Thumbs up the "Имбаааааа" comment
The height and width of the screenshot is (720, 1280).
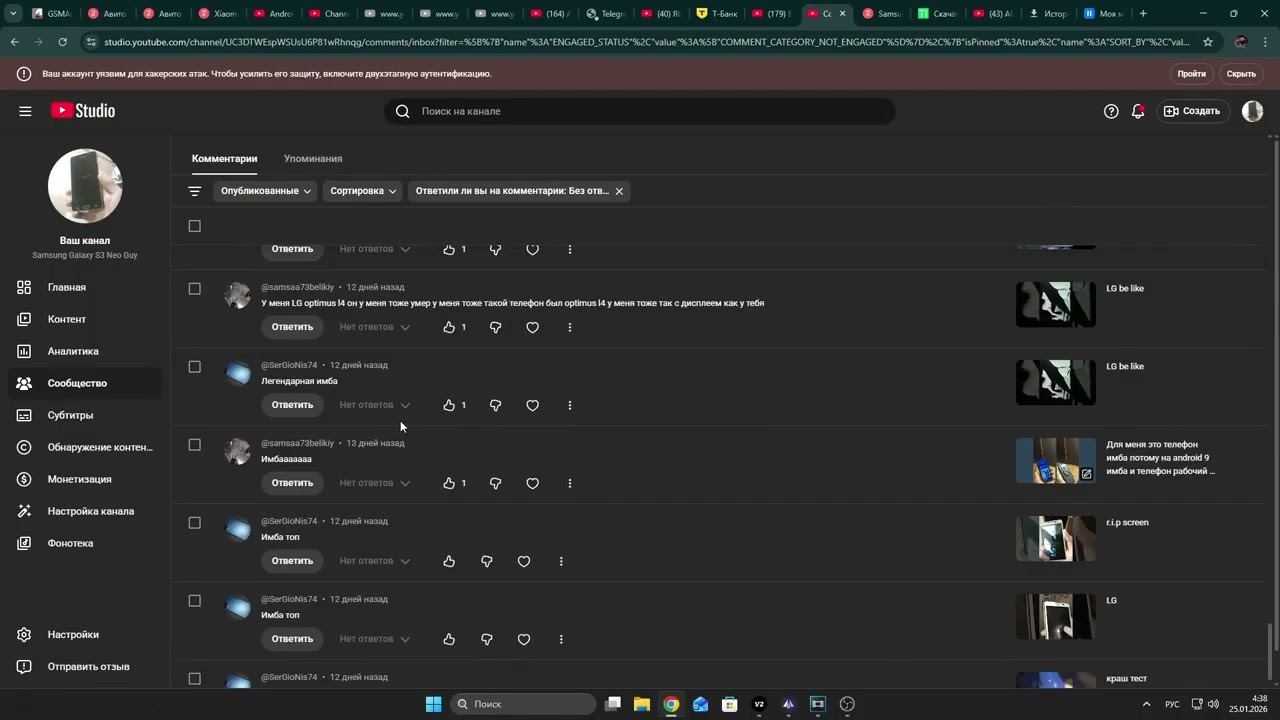pos(449,483)
